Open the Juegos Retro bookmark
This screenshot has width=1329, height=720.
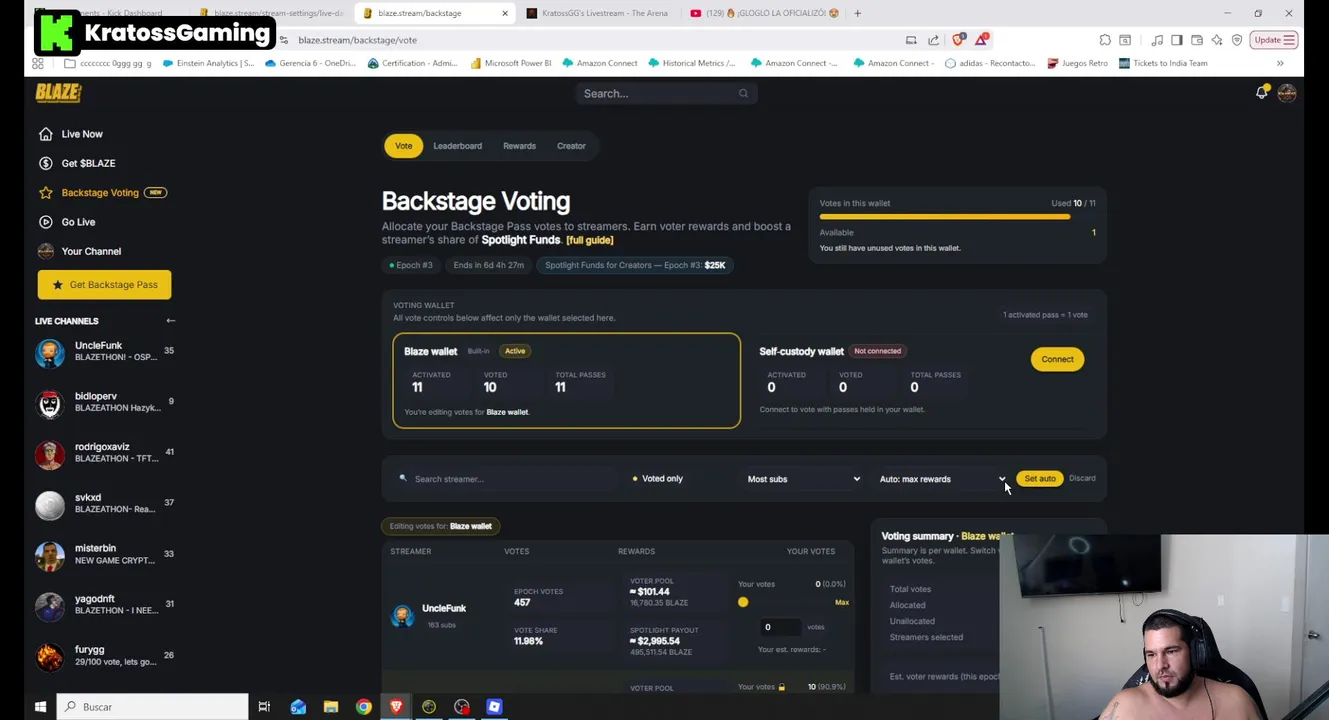pyautogui.click(x=1078, y=63)
